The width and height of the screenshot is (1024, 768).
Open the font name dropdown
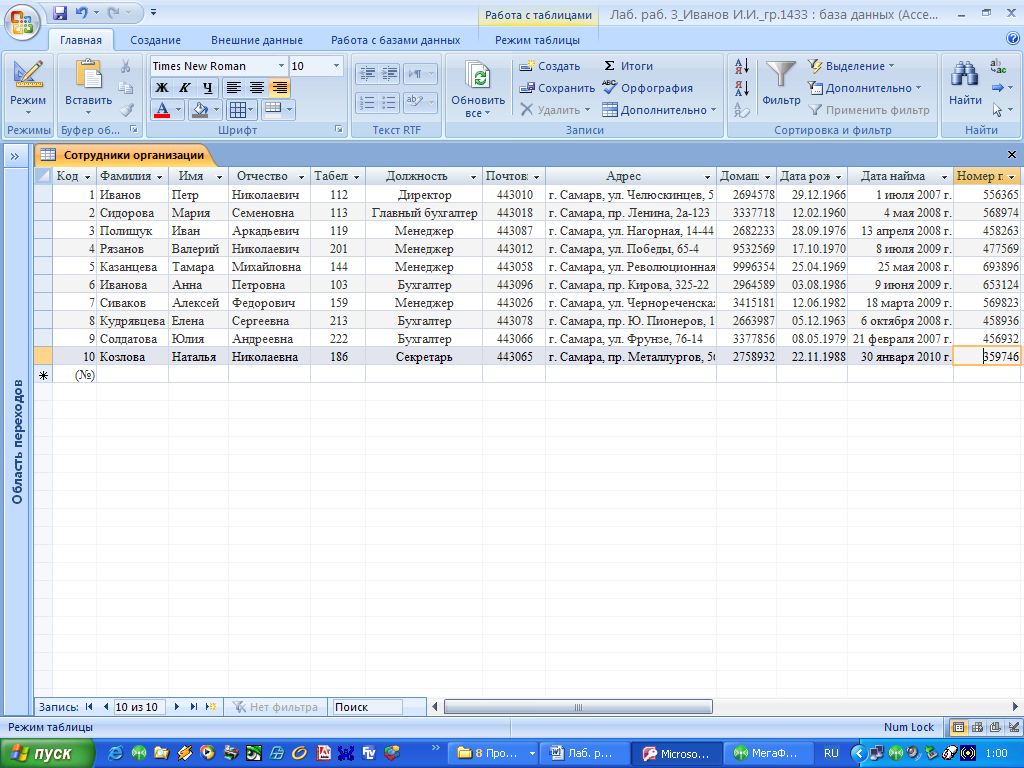pyautogui.click(x=281, y=66)
